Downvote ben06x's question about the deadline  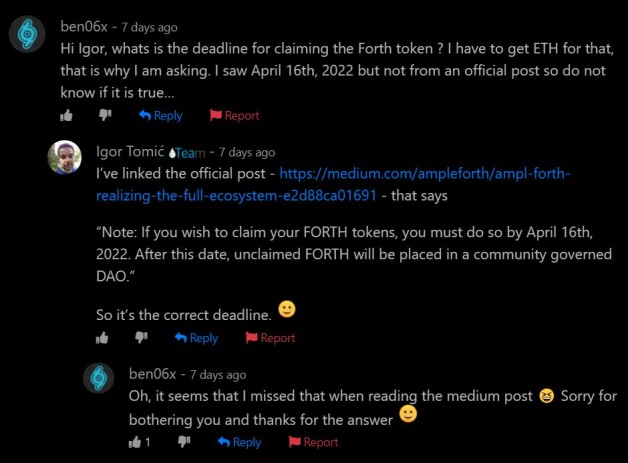click(106, 116)
